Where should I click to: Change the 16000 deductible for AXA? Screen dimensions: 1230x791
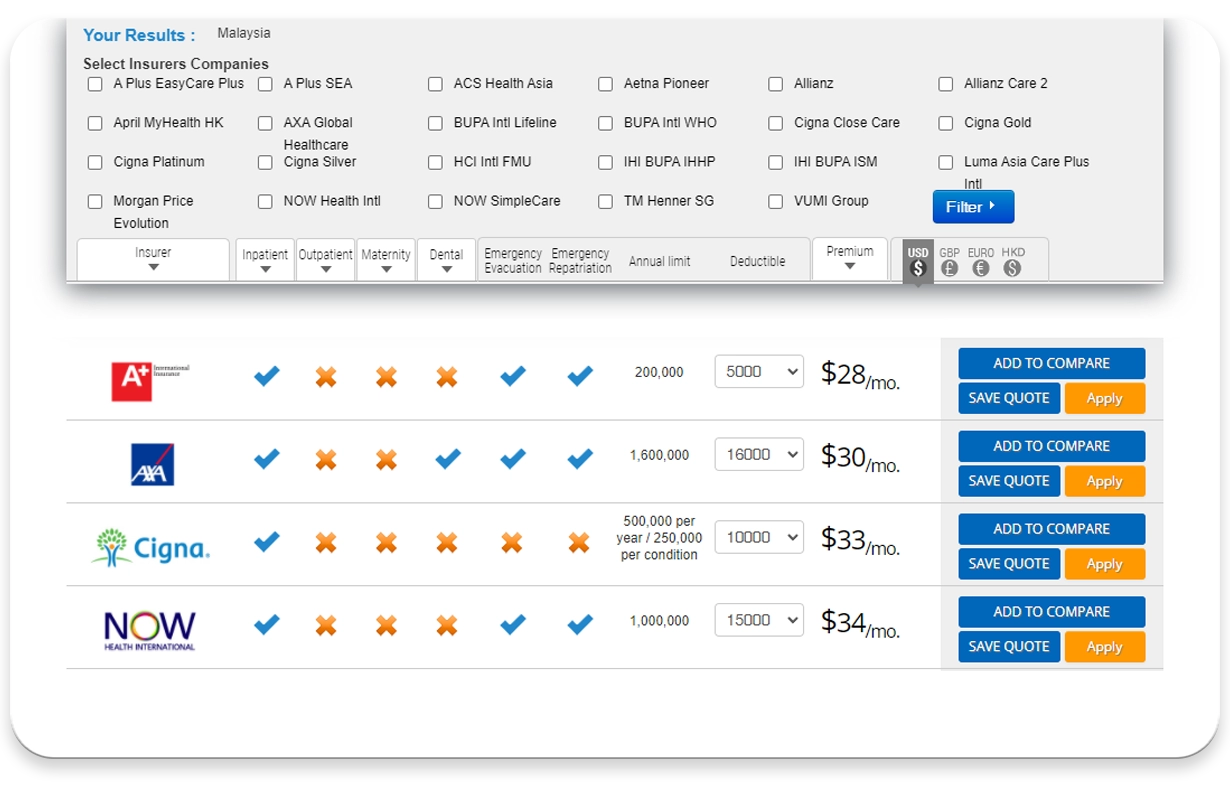(x=759, y=454)
